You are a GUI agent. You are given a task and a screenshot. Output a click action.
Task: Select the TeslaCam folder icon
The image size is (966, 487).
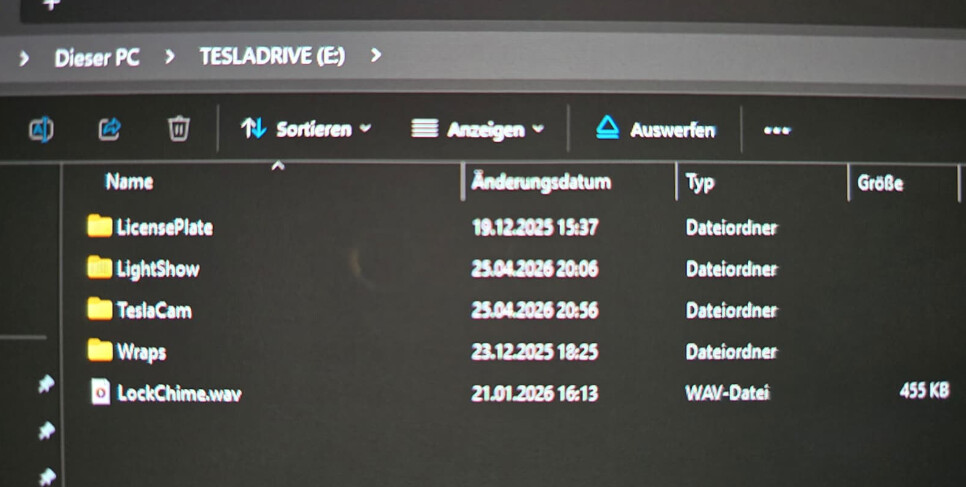coord(100,309)
